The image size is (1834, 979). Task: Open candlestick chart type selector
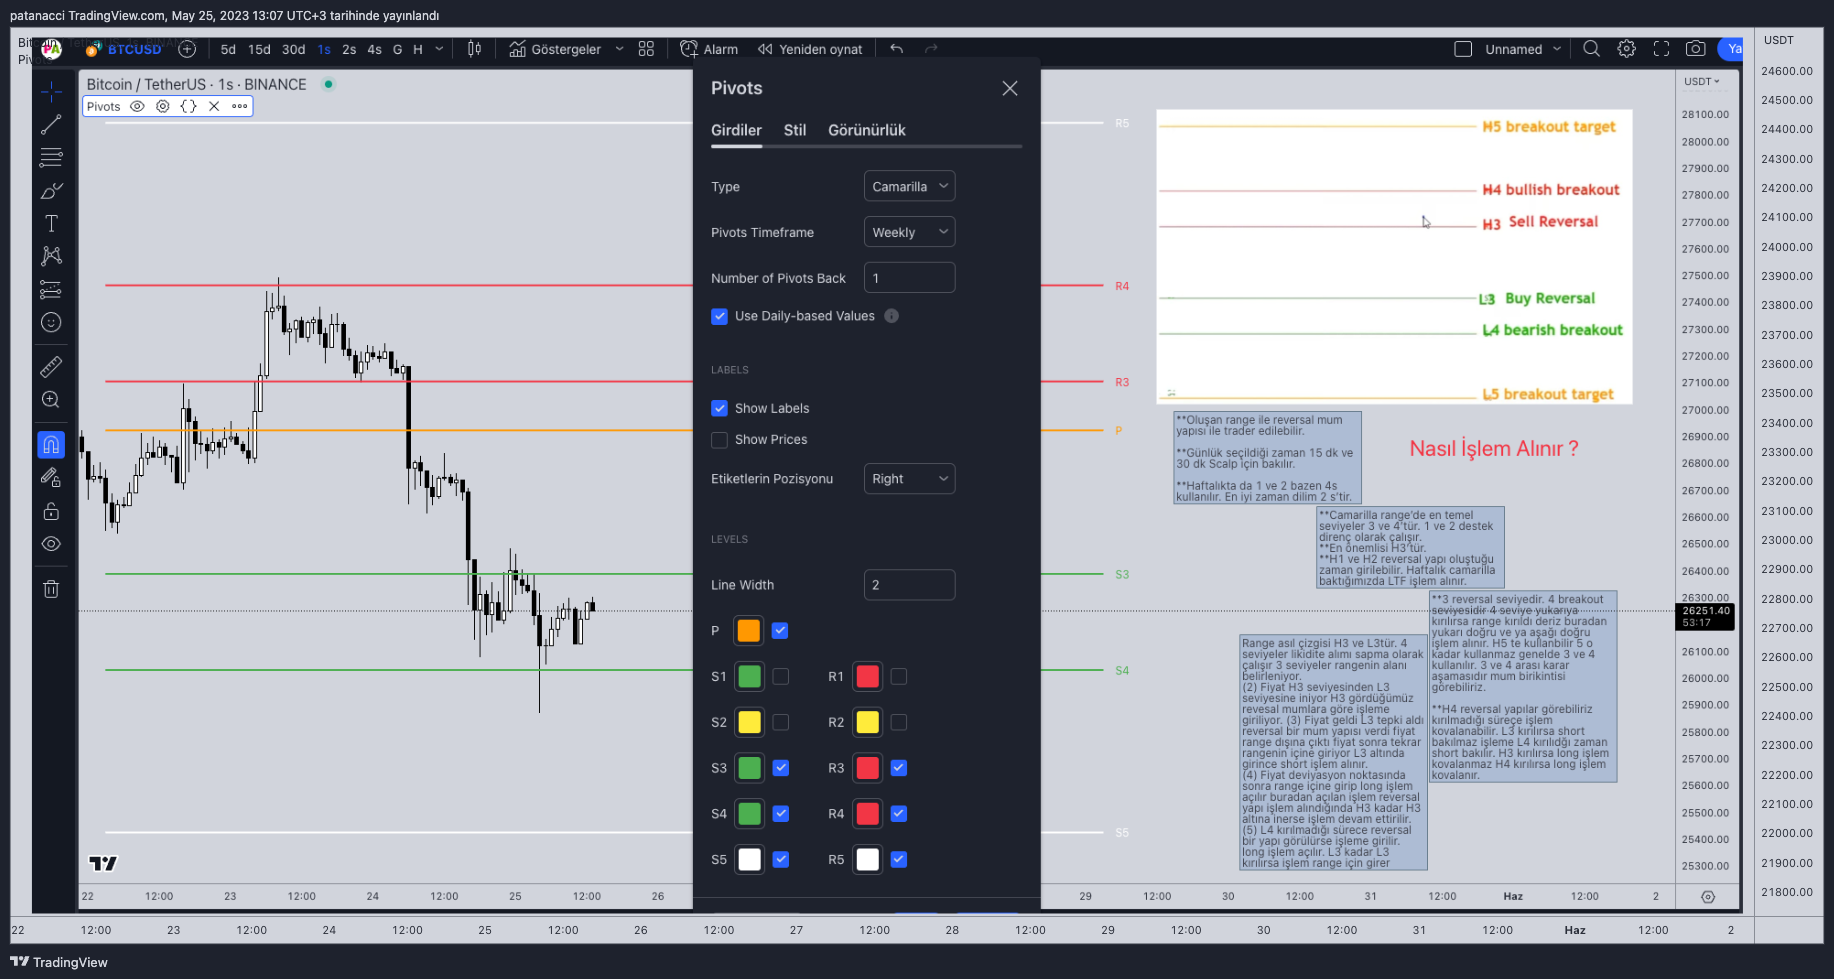pyautogui.click(x=475, y=49)
